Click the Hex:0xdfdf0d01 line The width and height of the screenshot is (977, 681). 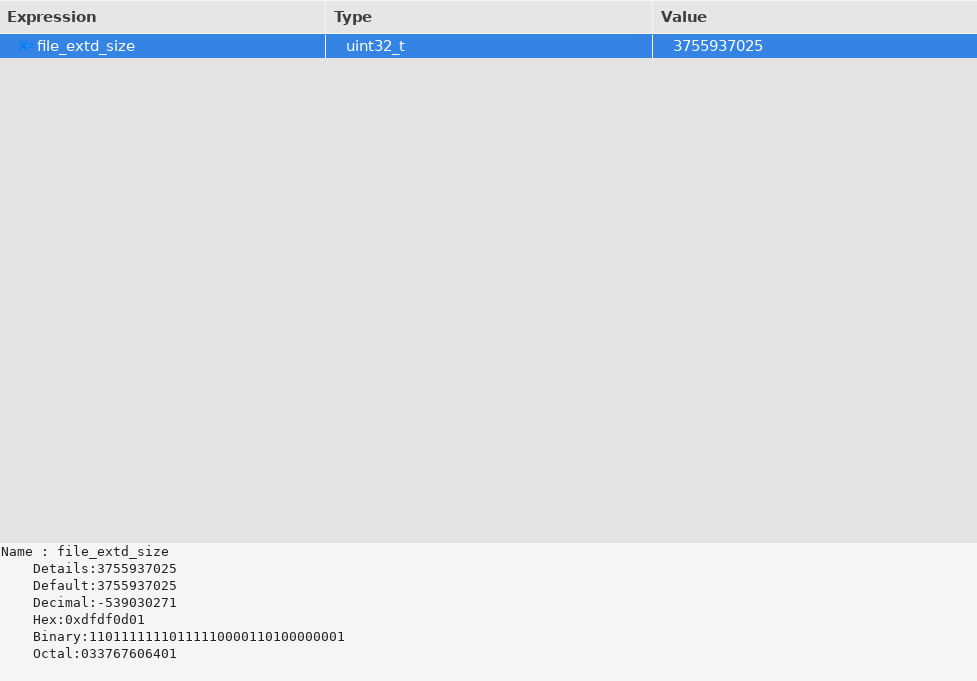[x=88, y=619]
